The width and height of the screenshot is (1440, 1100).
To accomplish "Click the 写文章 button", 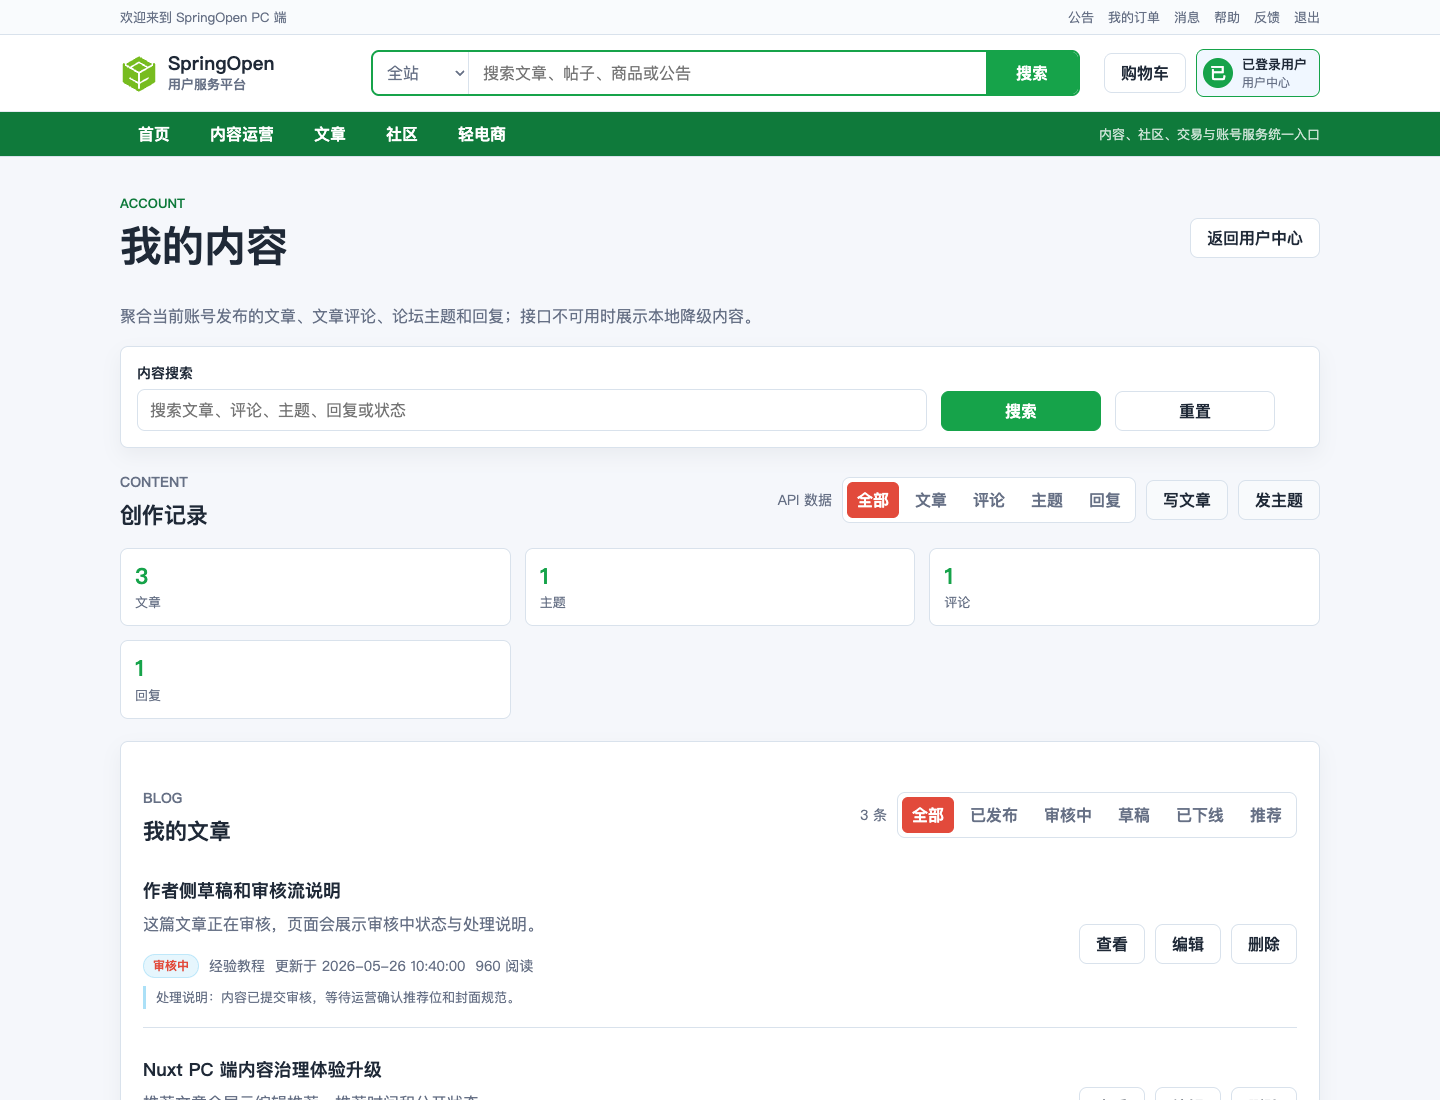I will tap(1187, 500).
